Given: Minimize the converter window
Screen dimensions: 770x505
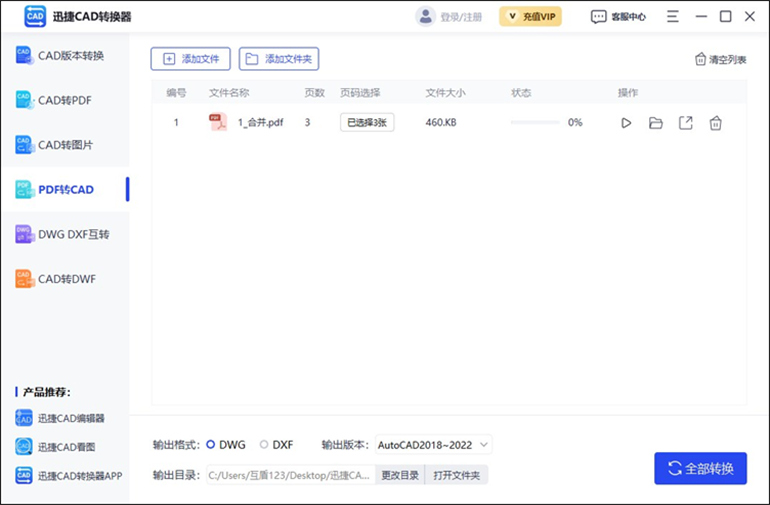Looking at the screenshot, I should (x=701, y=17).
